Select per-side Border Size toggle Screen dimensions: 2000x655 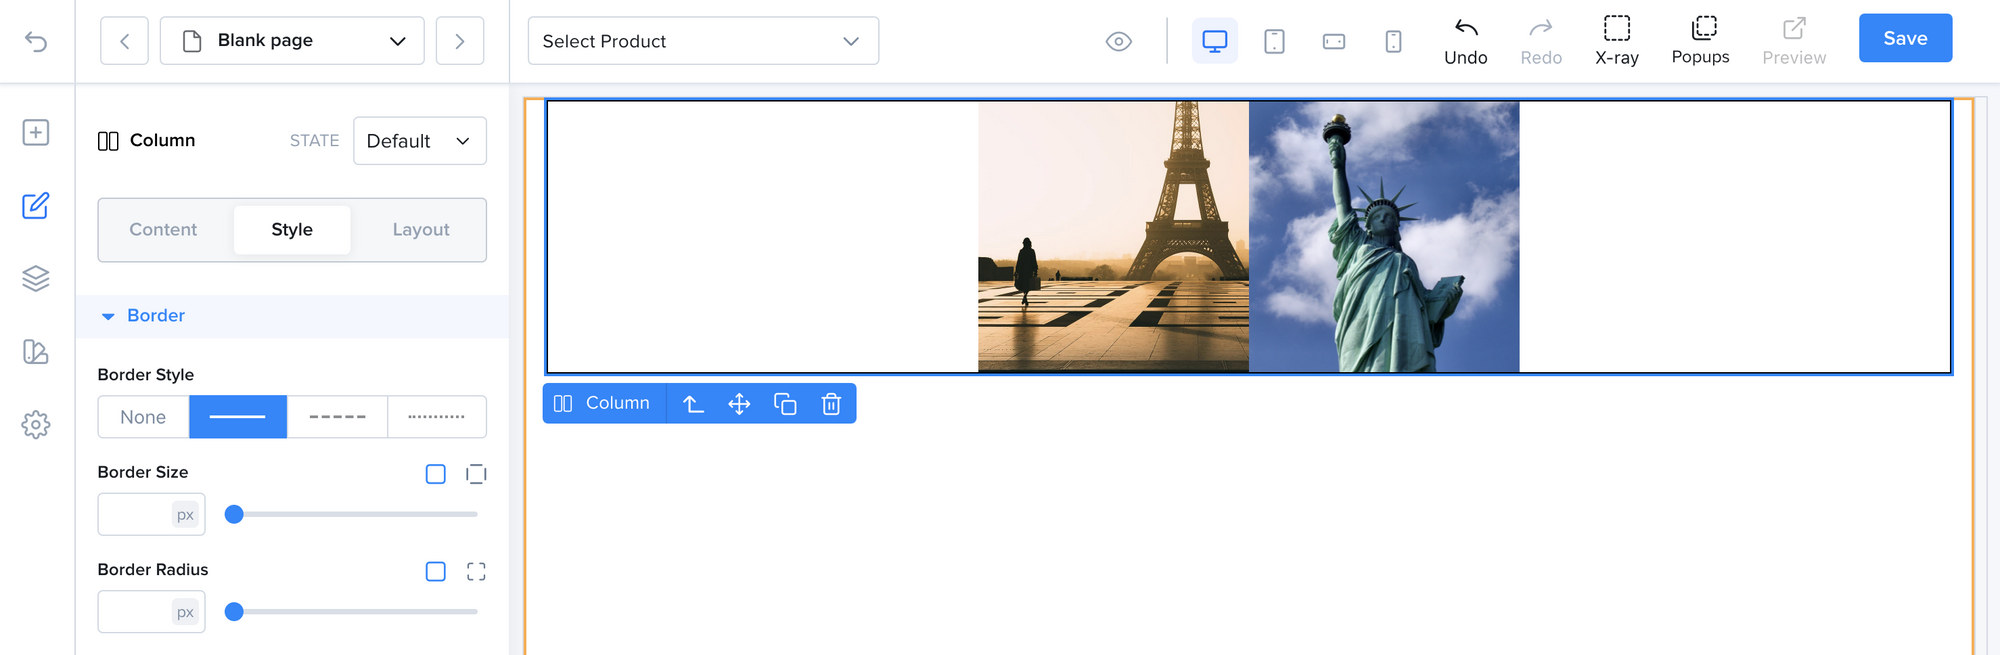(476, 474)
